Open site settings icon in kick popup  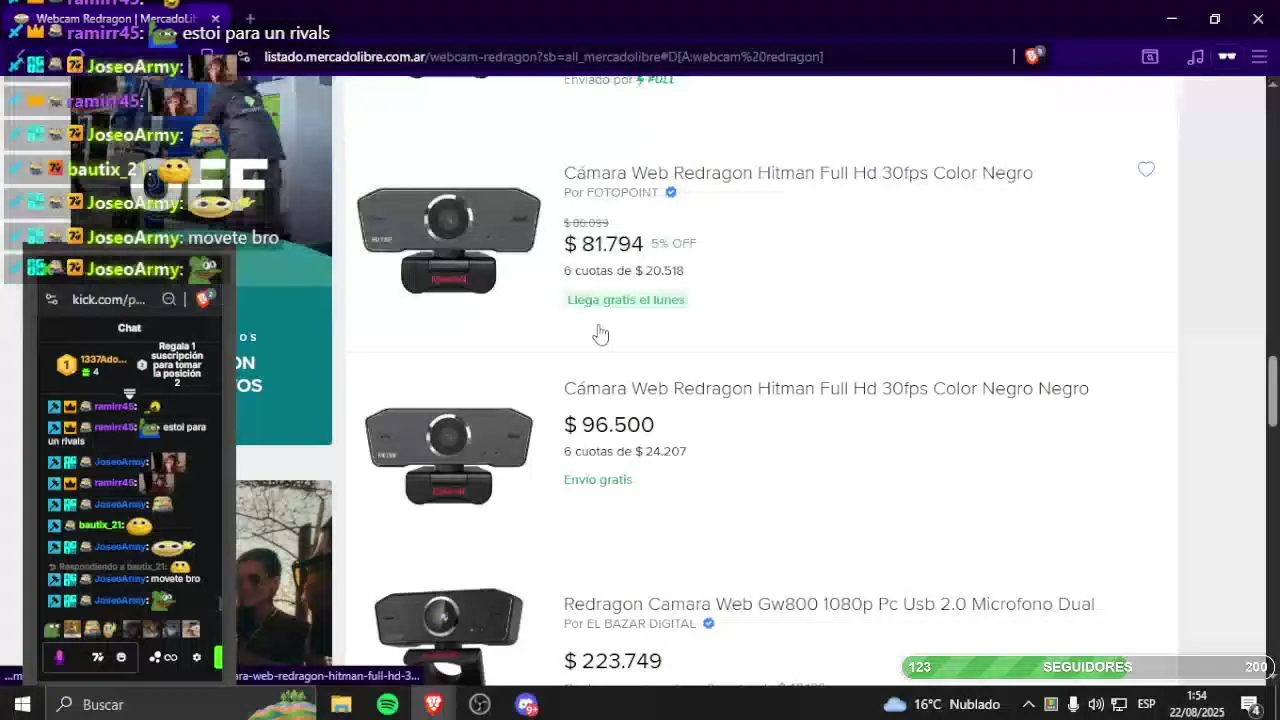click(x=52, y=299)
